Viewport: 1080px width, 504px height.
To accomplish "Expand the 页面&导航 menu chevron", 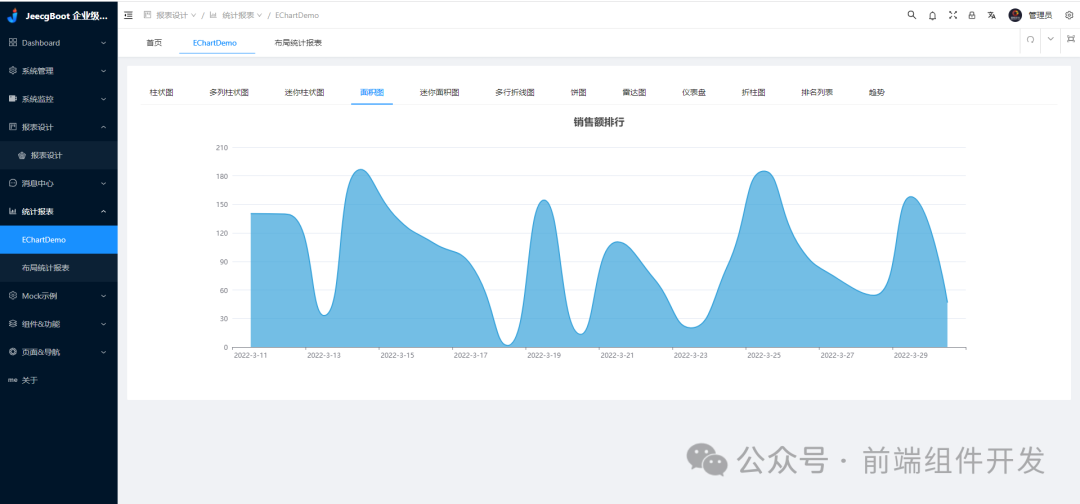I will [103, 352].
